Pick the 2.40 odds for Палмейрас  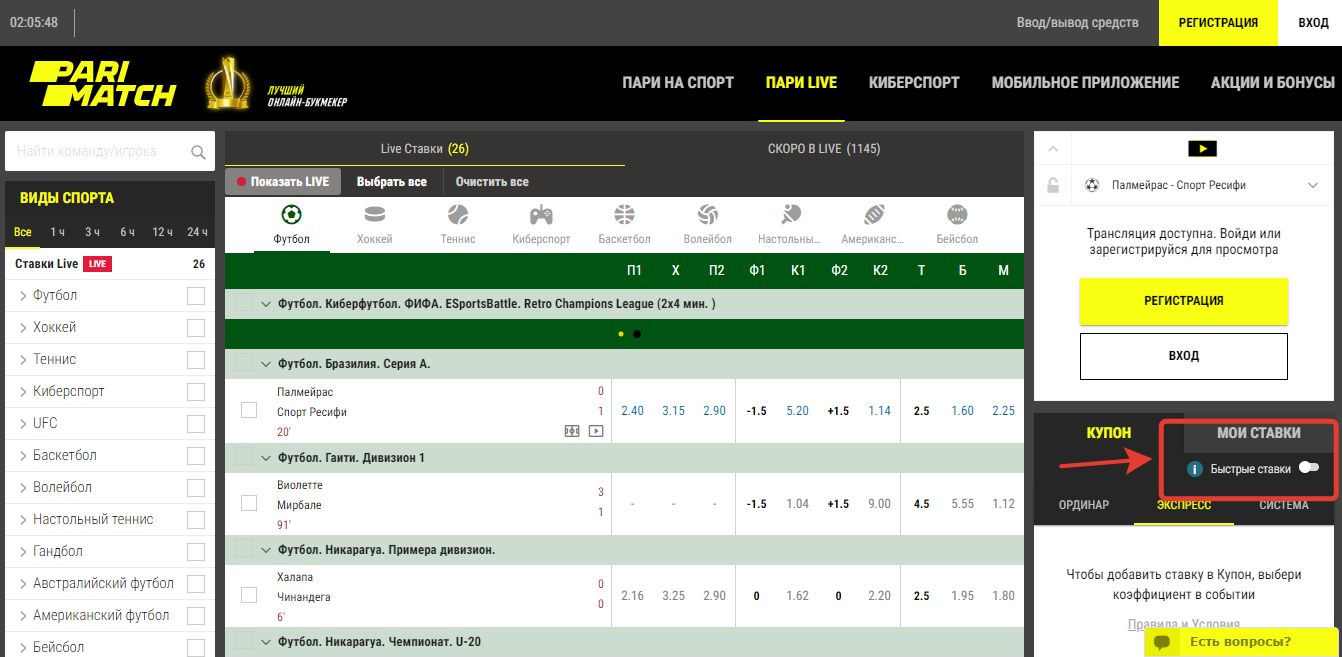click(632, 411)
